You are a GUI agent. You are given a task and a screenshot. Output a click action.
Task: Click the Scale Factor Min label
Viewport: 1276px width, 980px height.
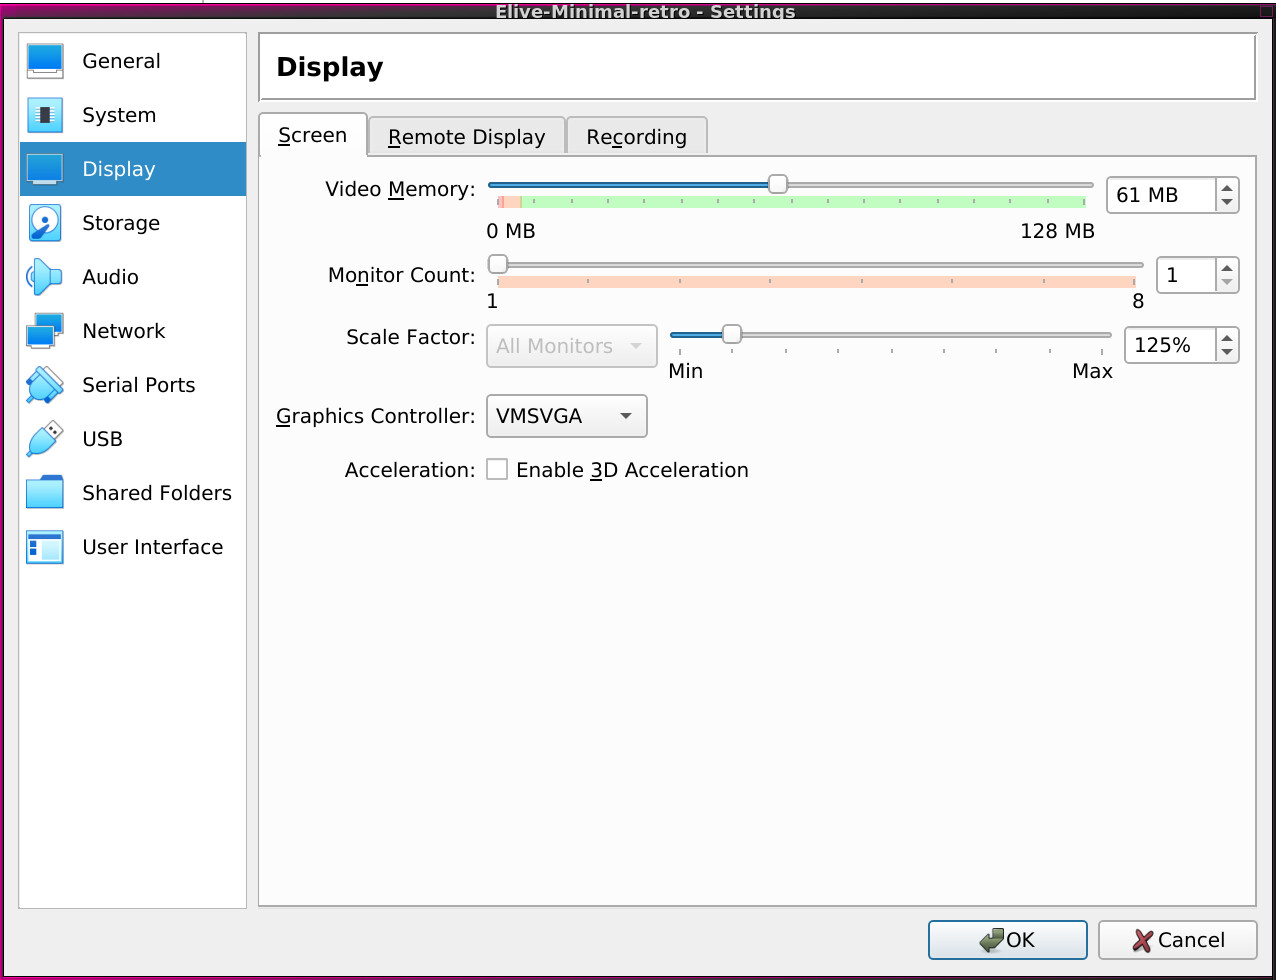[686, 372]
